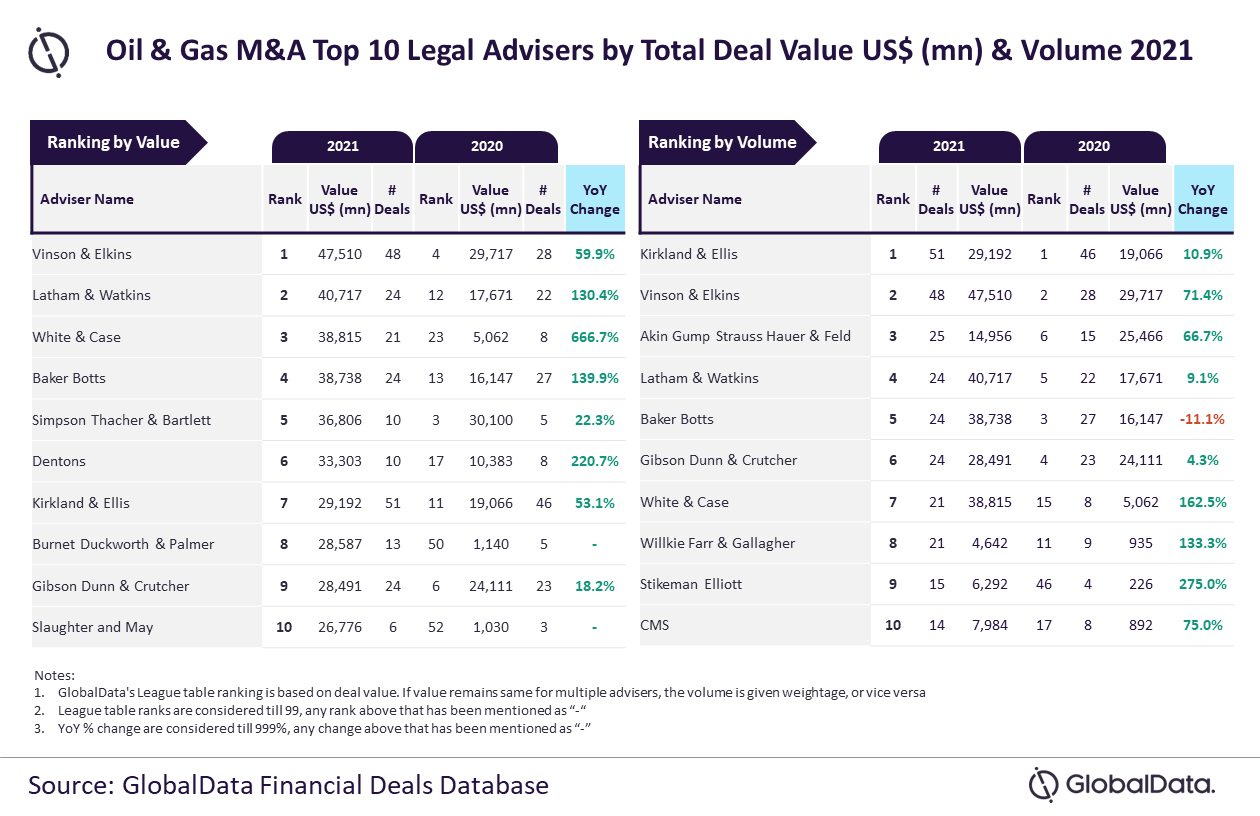Click the 2021 header in the value table

(342, 147)
